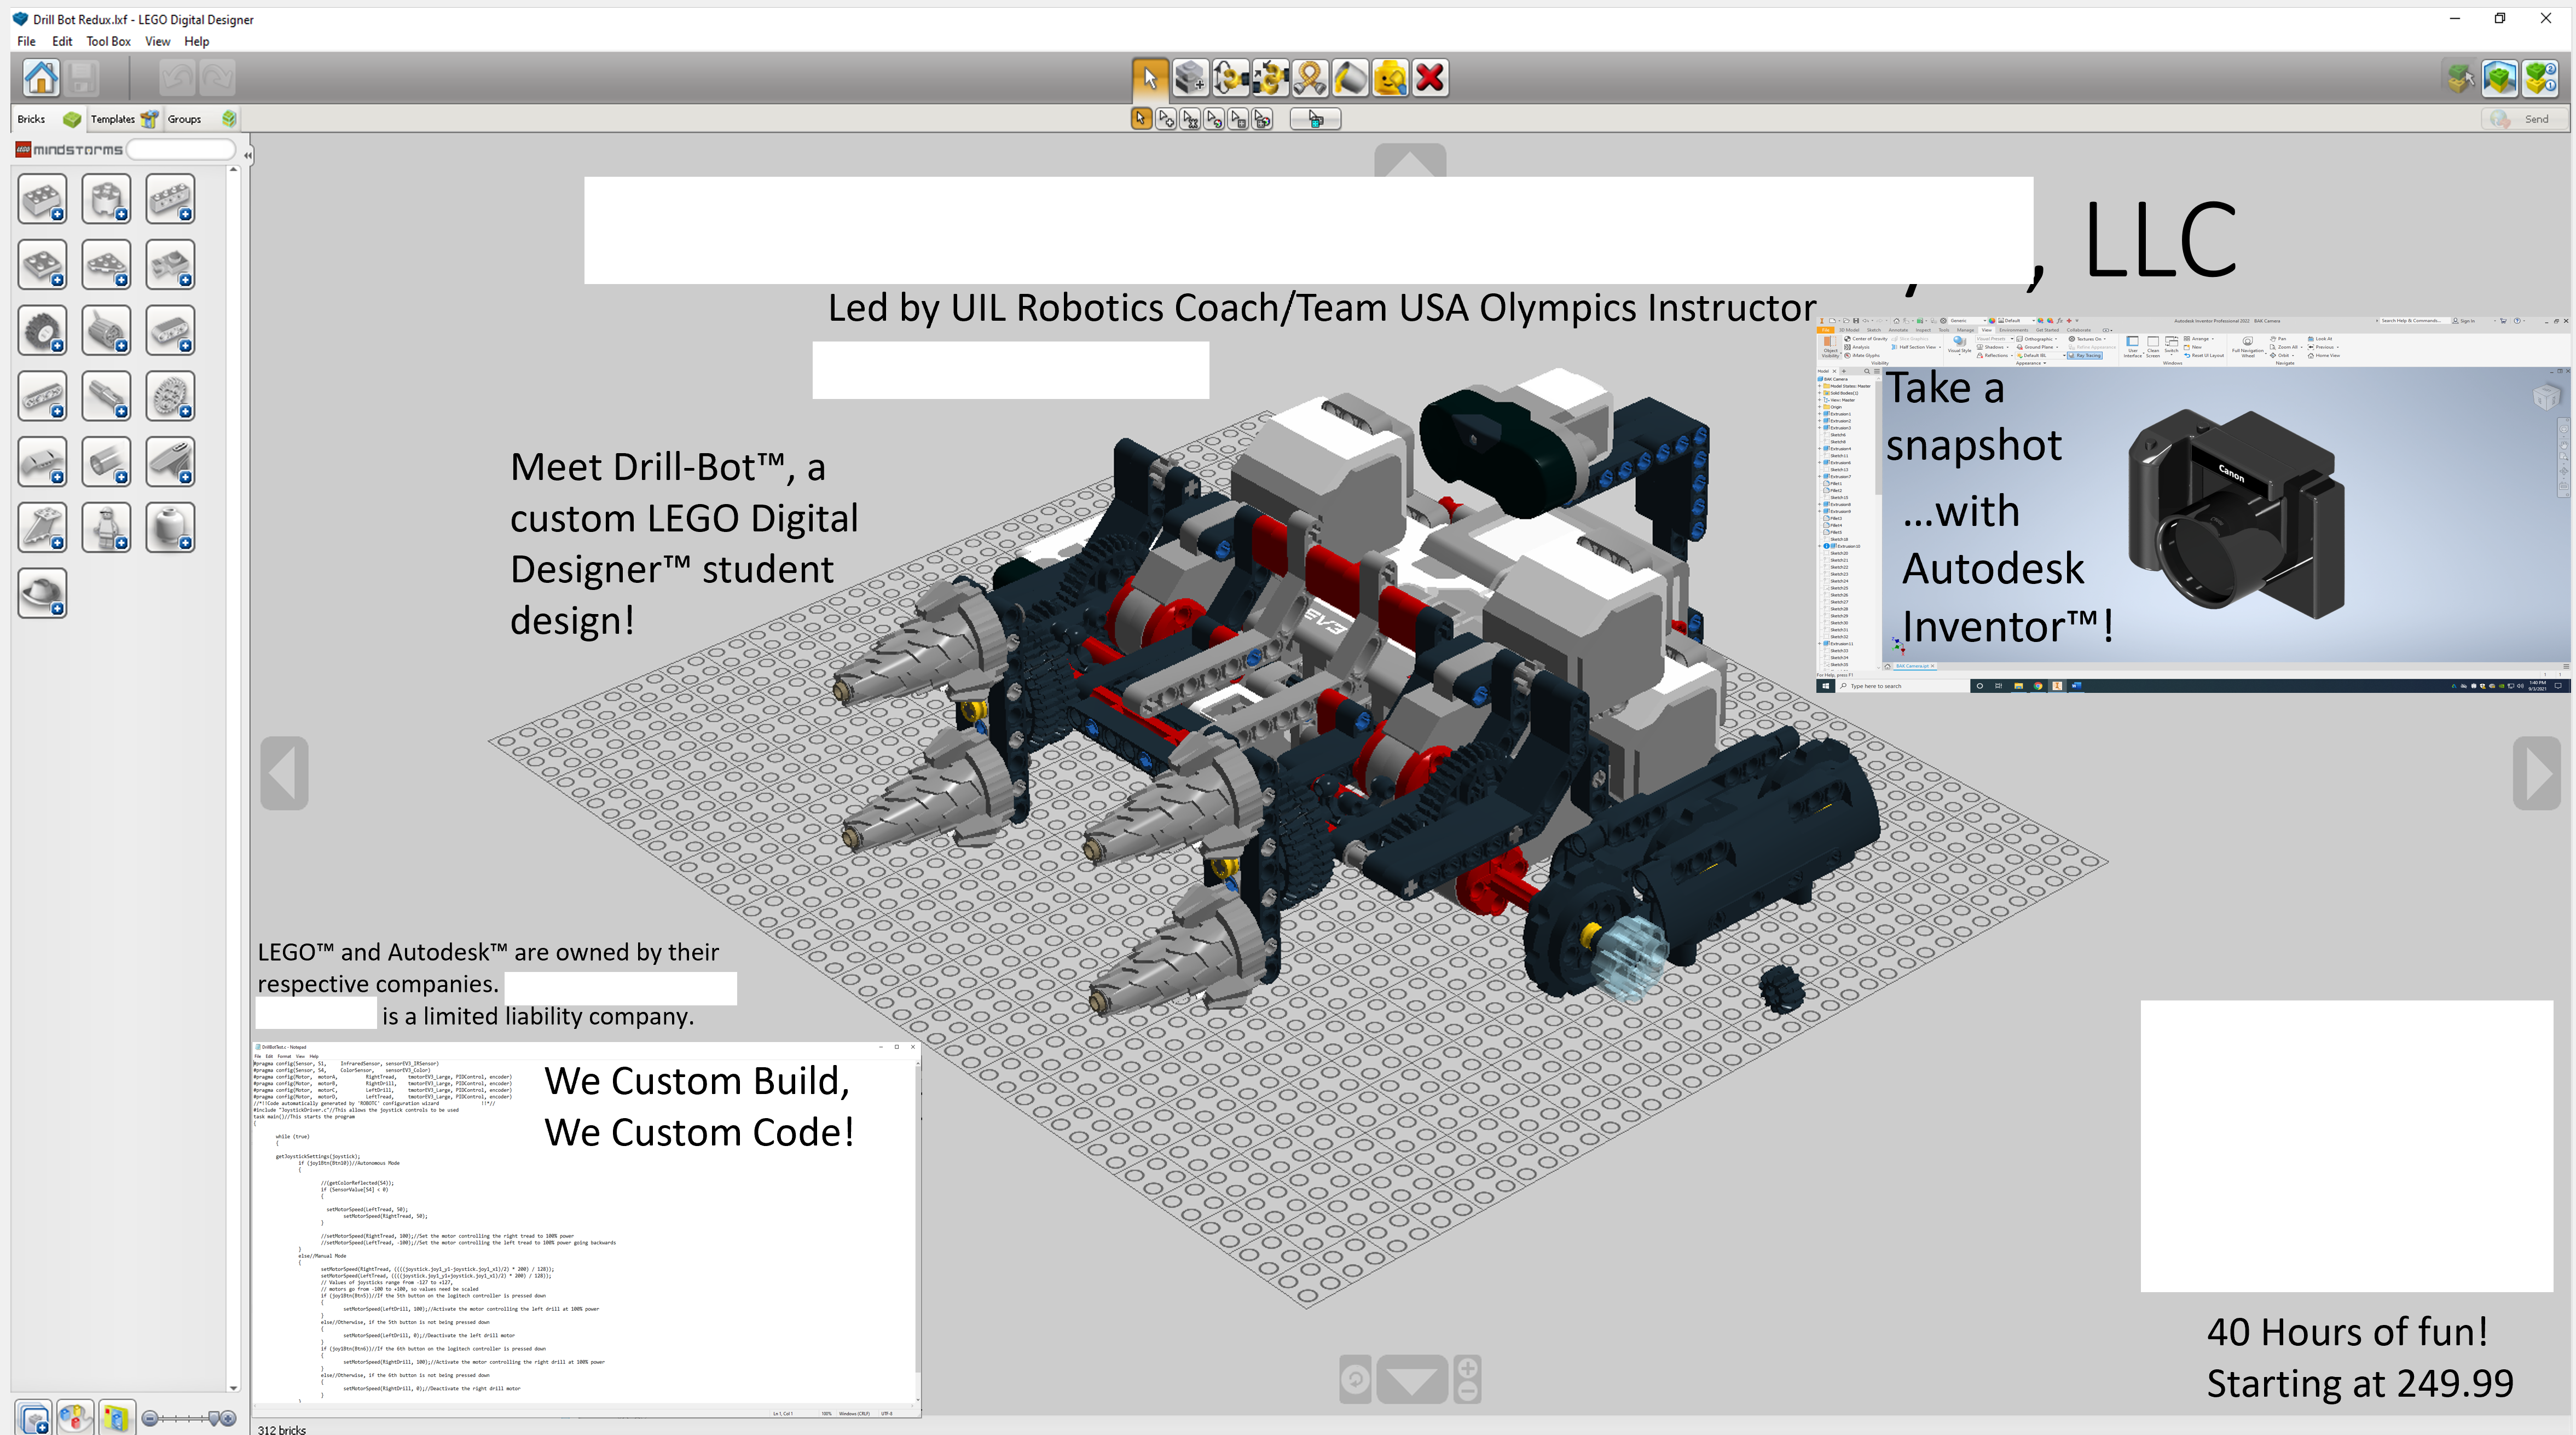Pick the Flex tool
Screen dimensions: 2576x1435
(1310, 77)
